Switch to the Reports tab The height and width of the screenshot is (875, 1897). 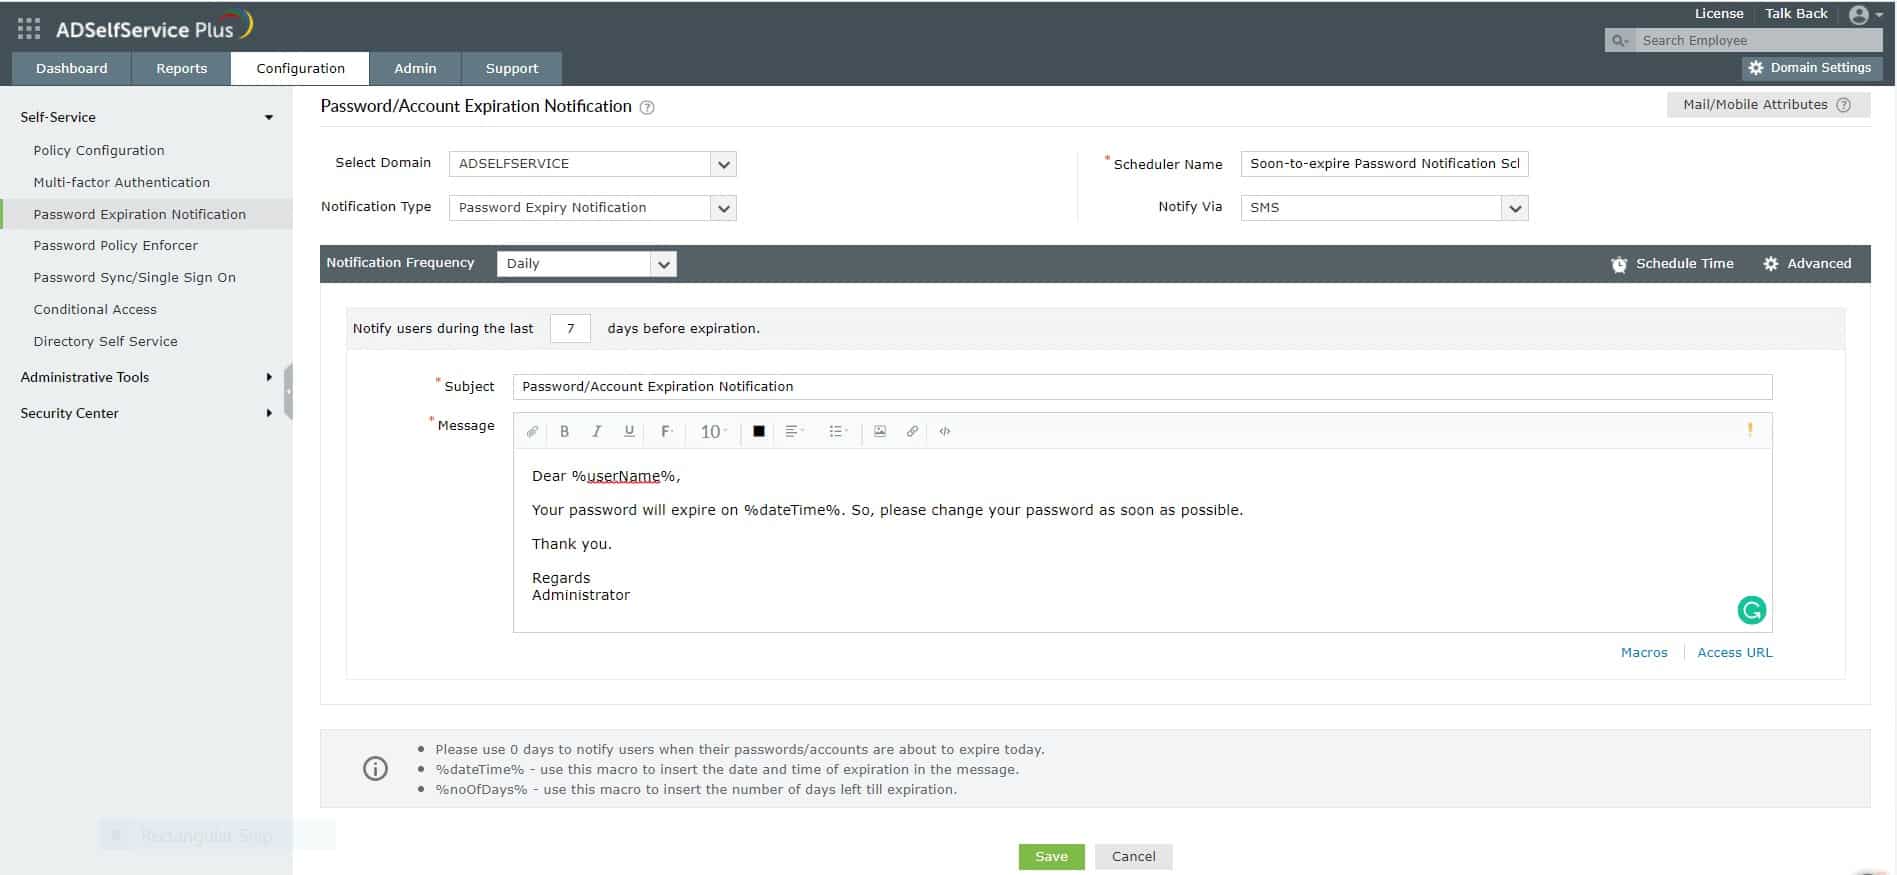coord(181,69)
